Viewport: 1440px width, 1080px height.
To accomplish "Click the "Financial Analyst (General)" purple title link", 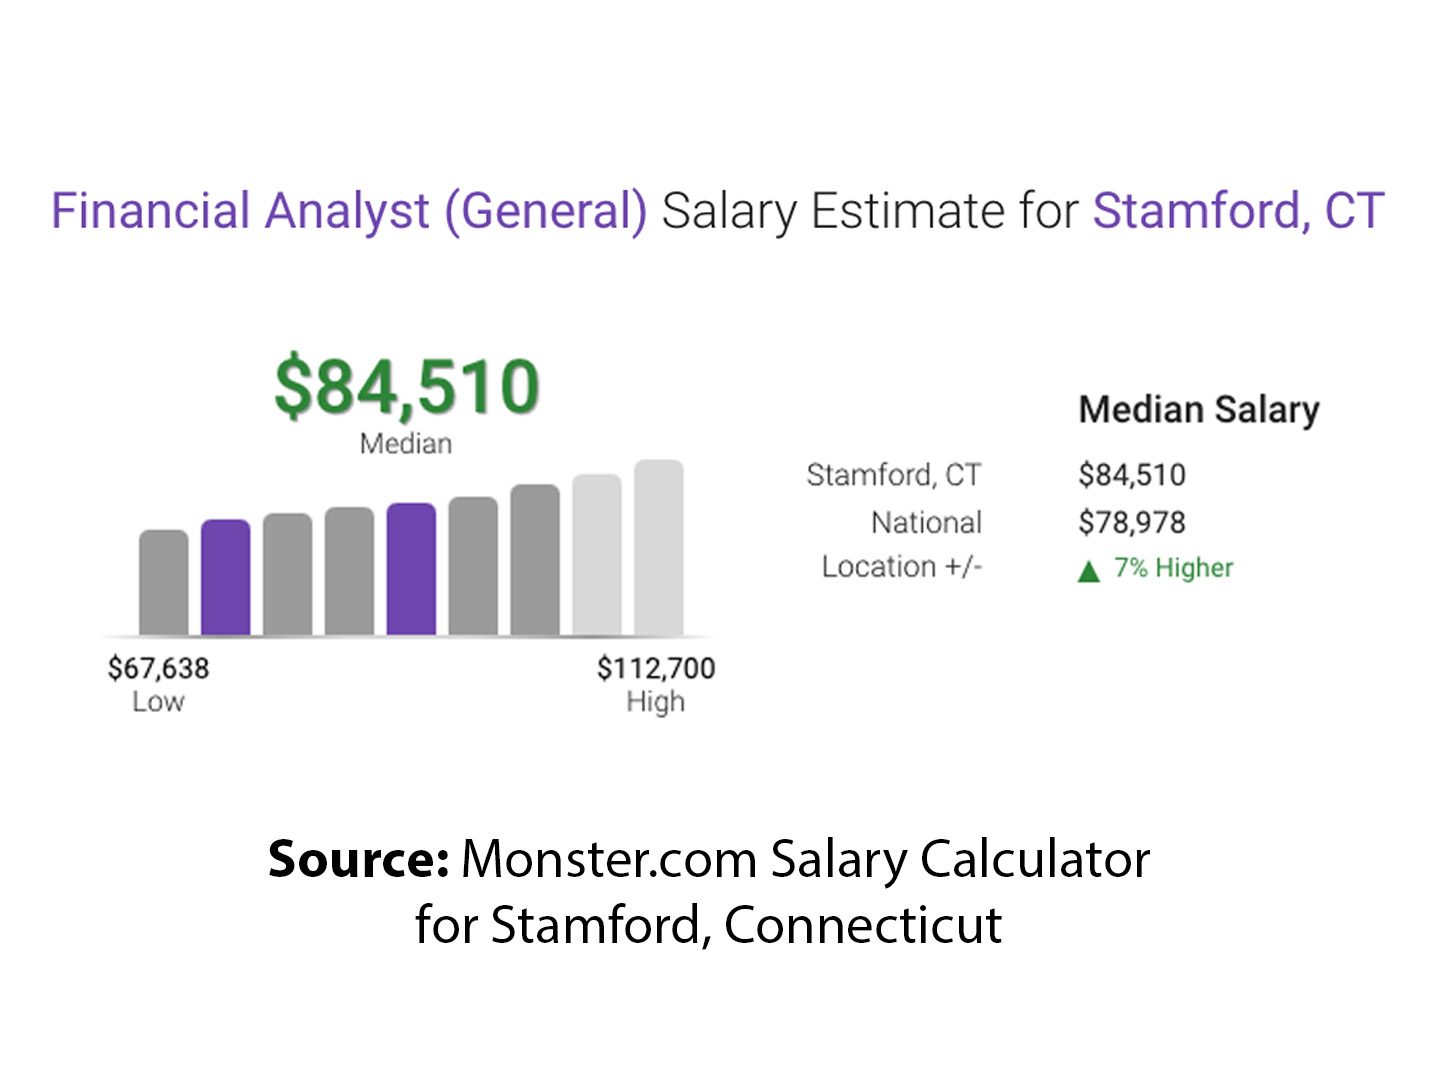I will (349, 211).
